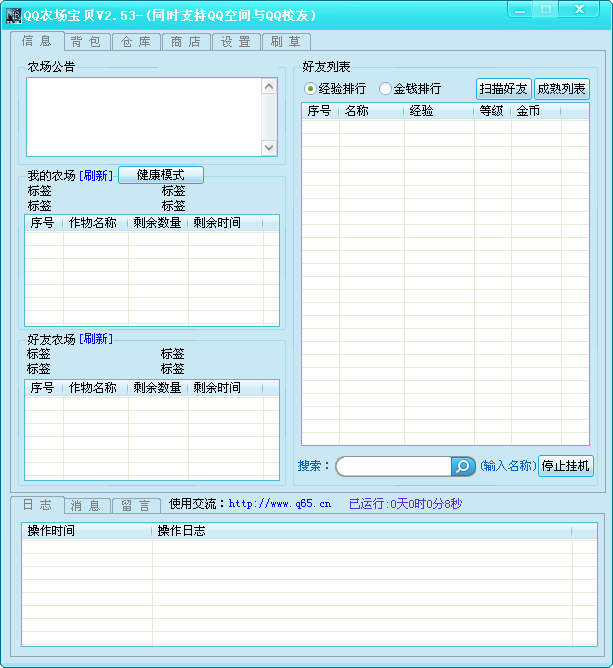Click 作物名称 header in 我的农场 table
The height and width of the screenshot is (668, 613).
96,223
